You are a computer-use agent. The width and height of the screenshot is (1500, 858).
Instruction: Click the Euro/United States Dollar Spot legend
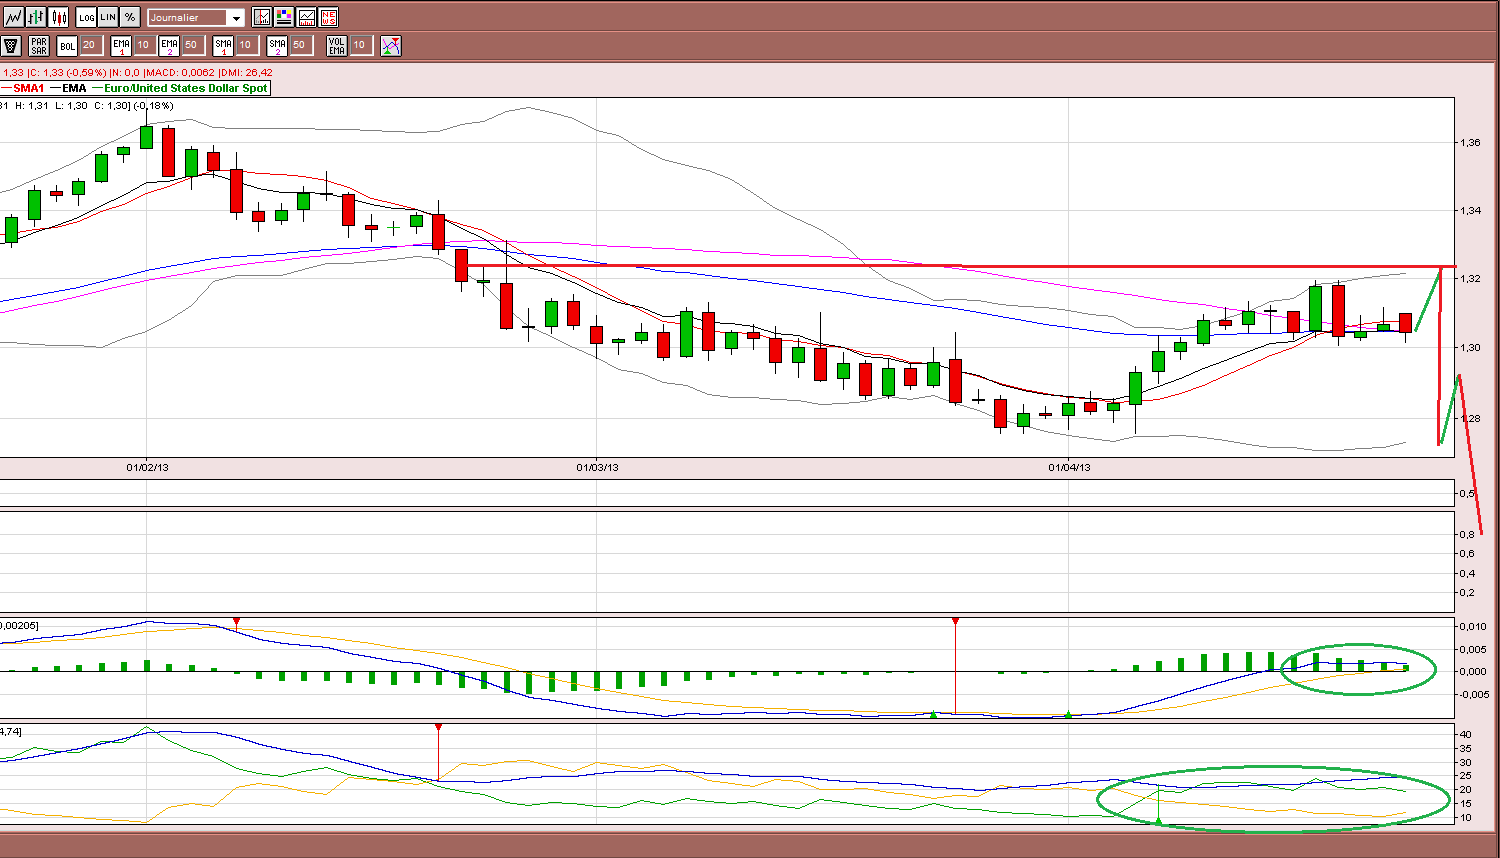click(186, 88)
